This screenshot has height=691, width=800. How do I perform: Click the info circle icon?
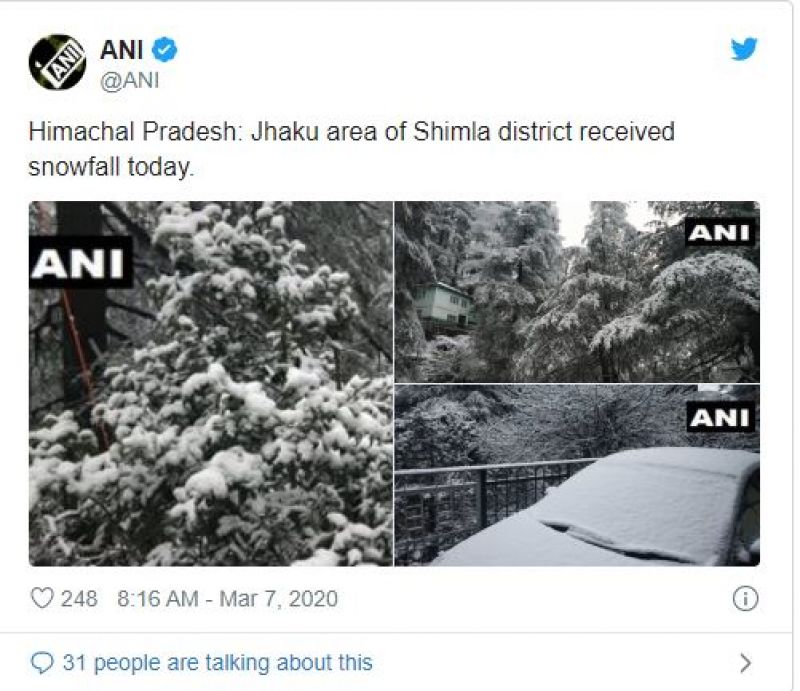click(744, 599)
